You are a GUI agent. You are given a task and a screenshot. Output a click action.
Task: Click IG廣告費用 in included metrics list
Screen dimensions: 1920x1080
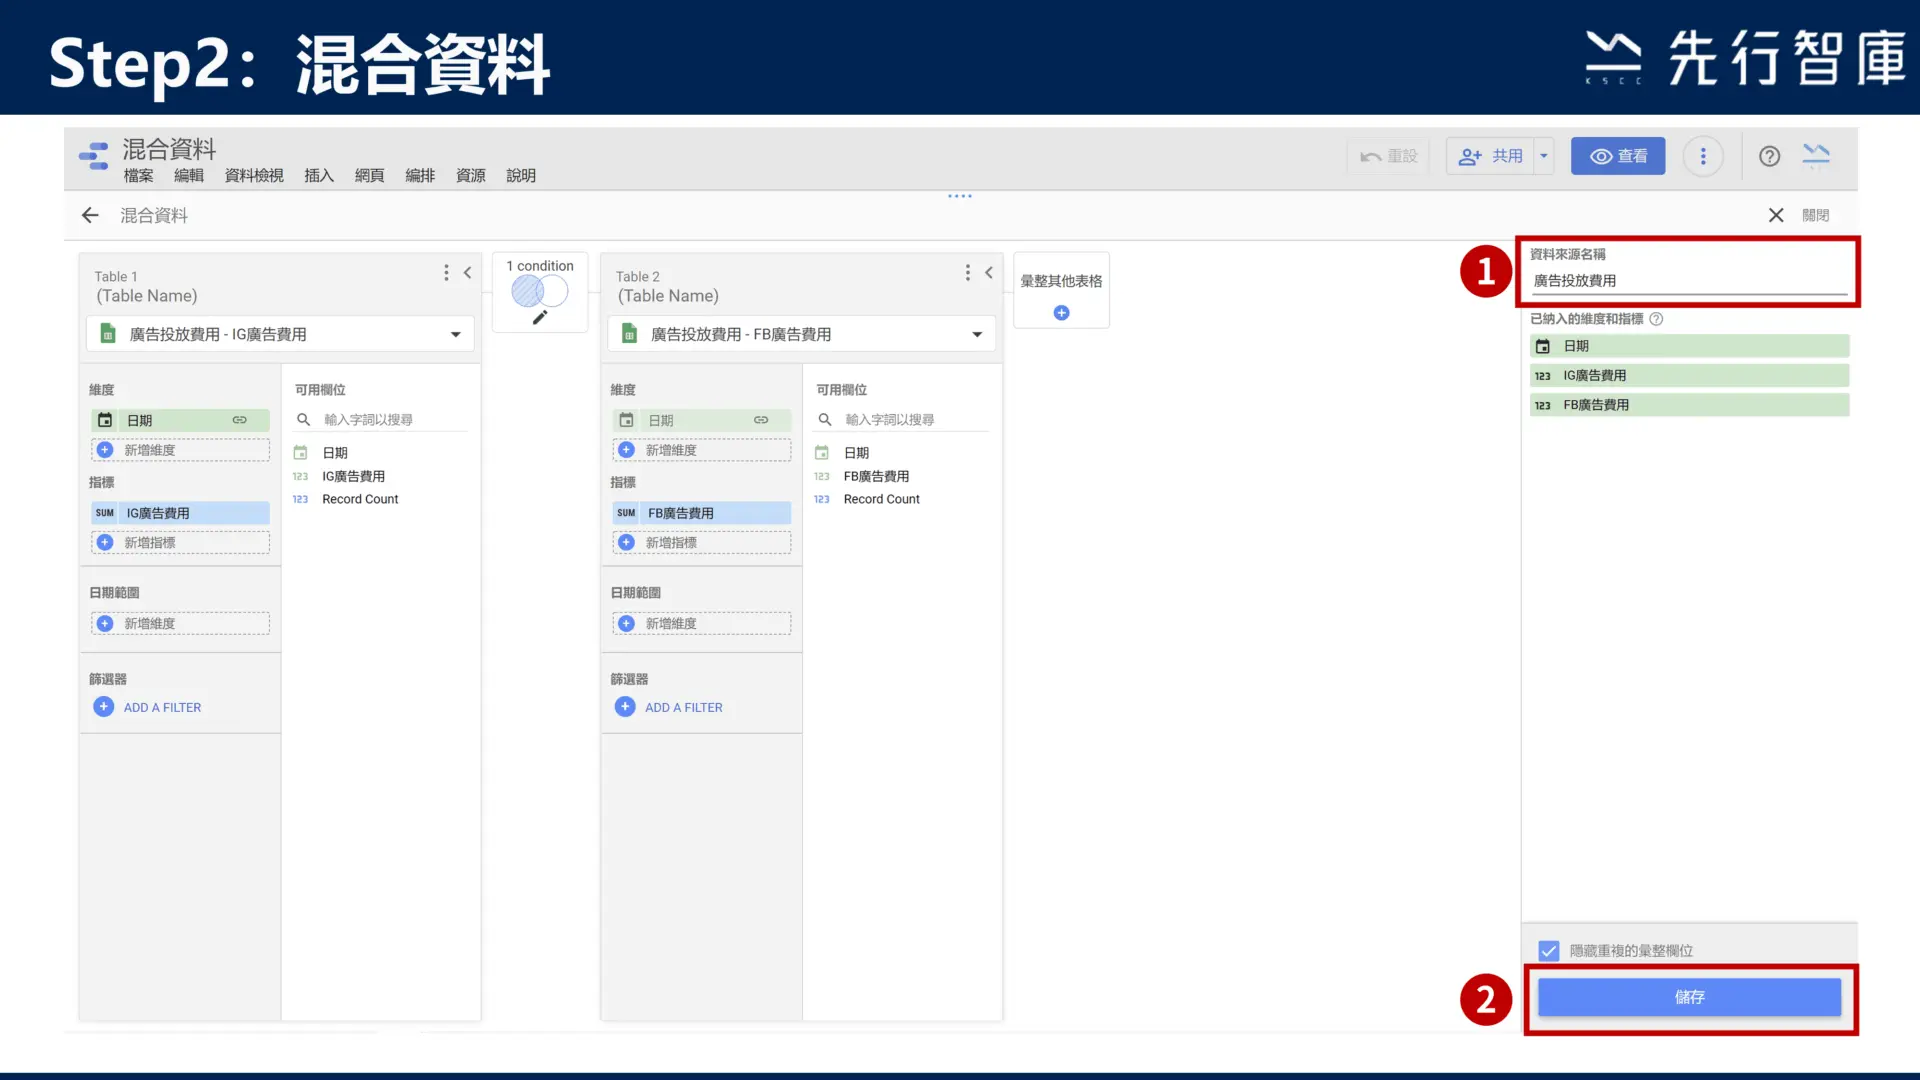point(1689,376)
